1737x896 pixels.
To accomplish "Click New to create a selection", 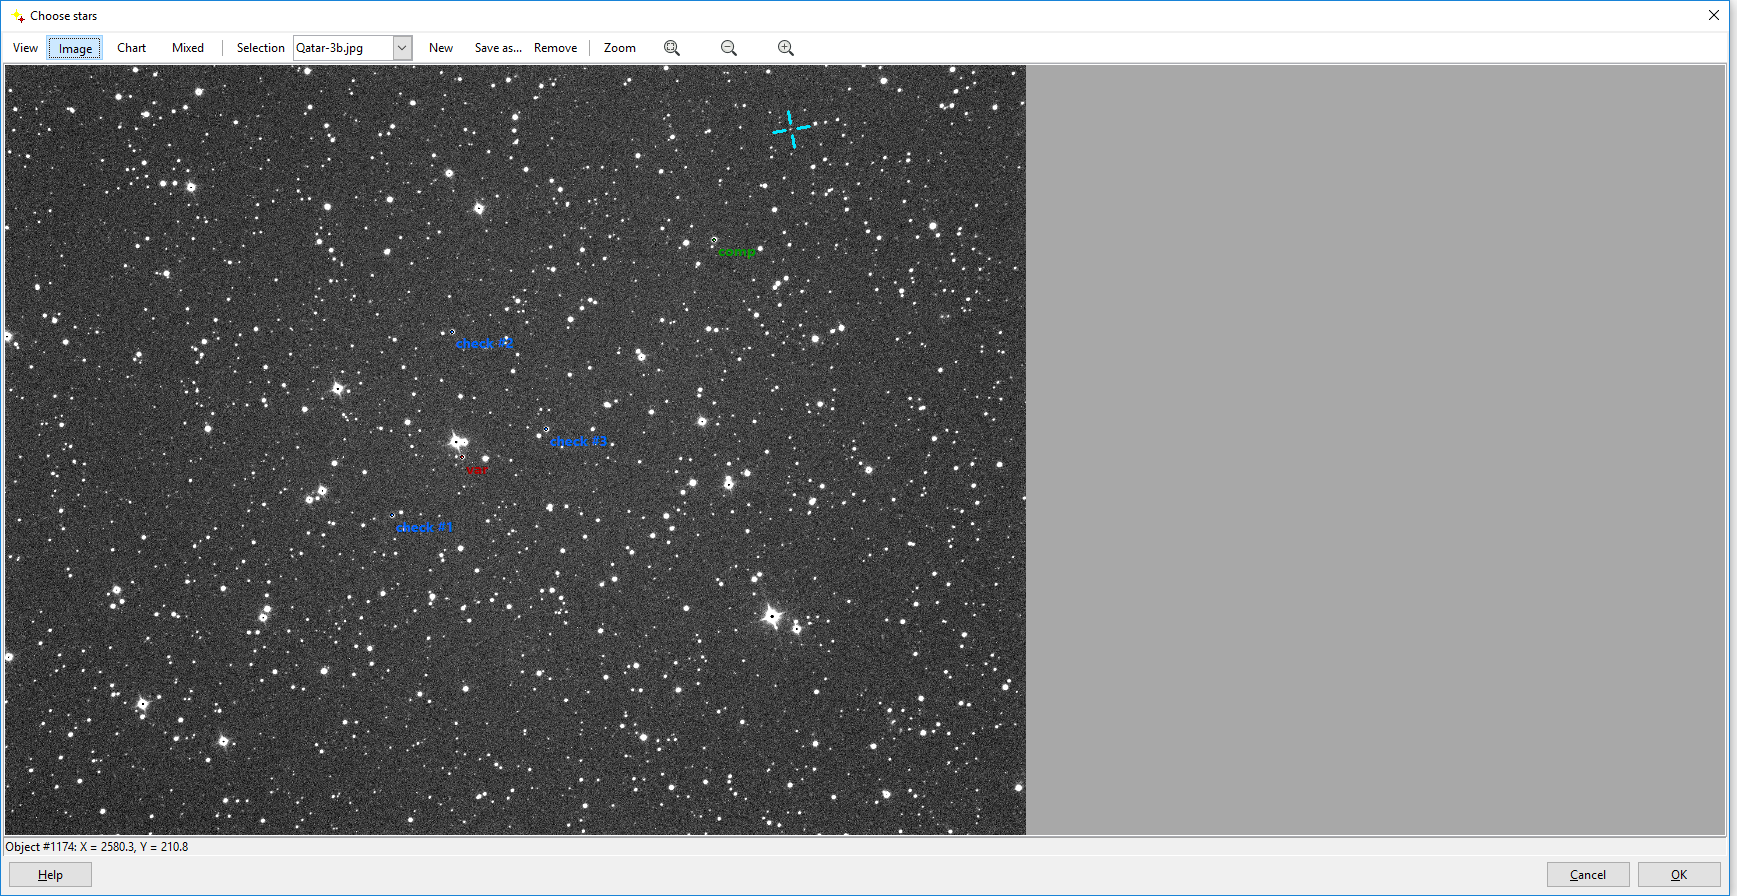I will pyautogui.click(x=441, y=48).
